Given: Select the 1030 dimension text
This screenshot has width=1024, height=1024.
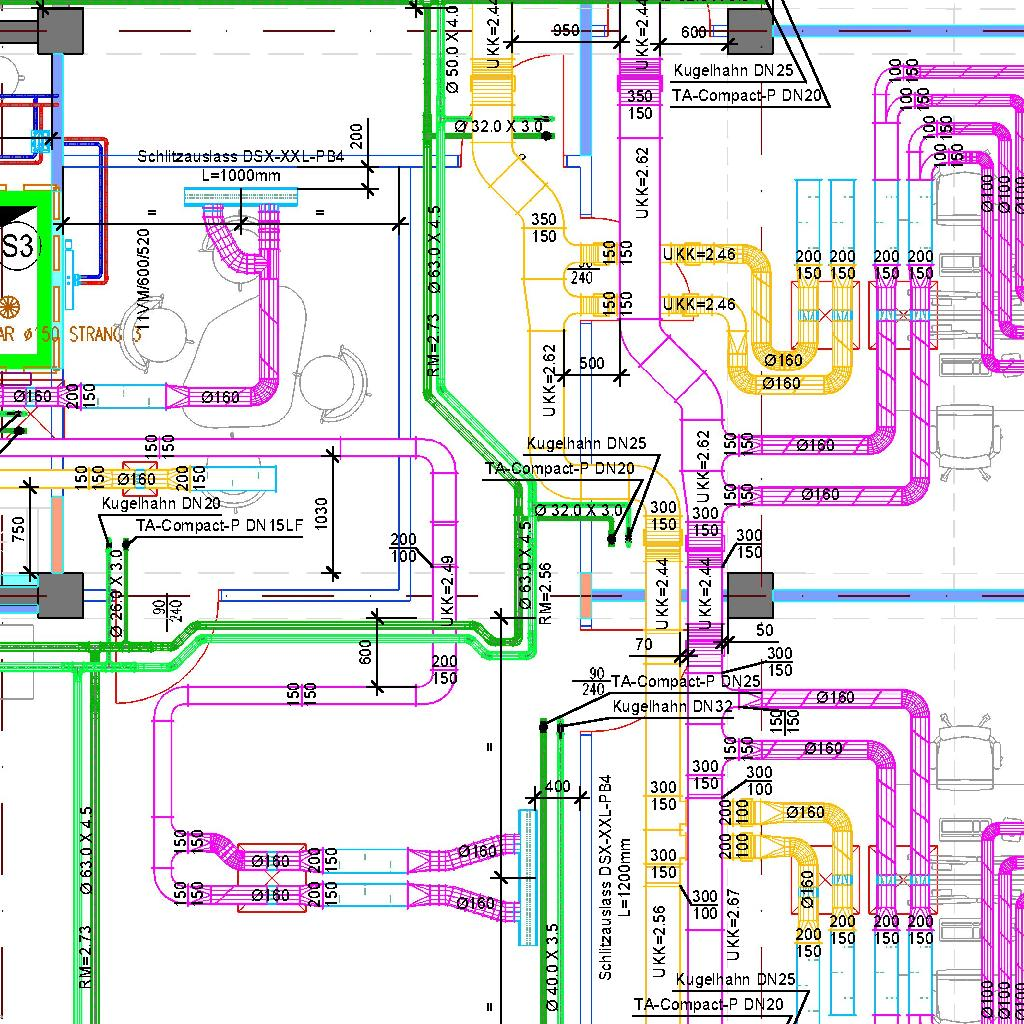Looking at the screenshot, I should pos(320,513).
